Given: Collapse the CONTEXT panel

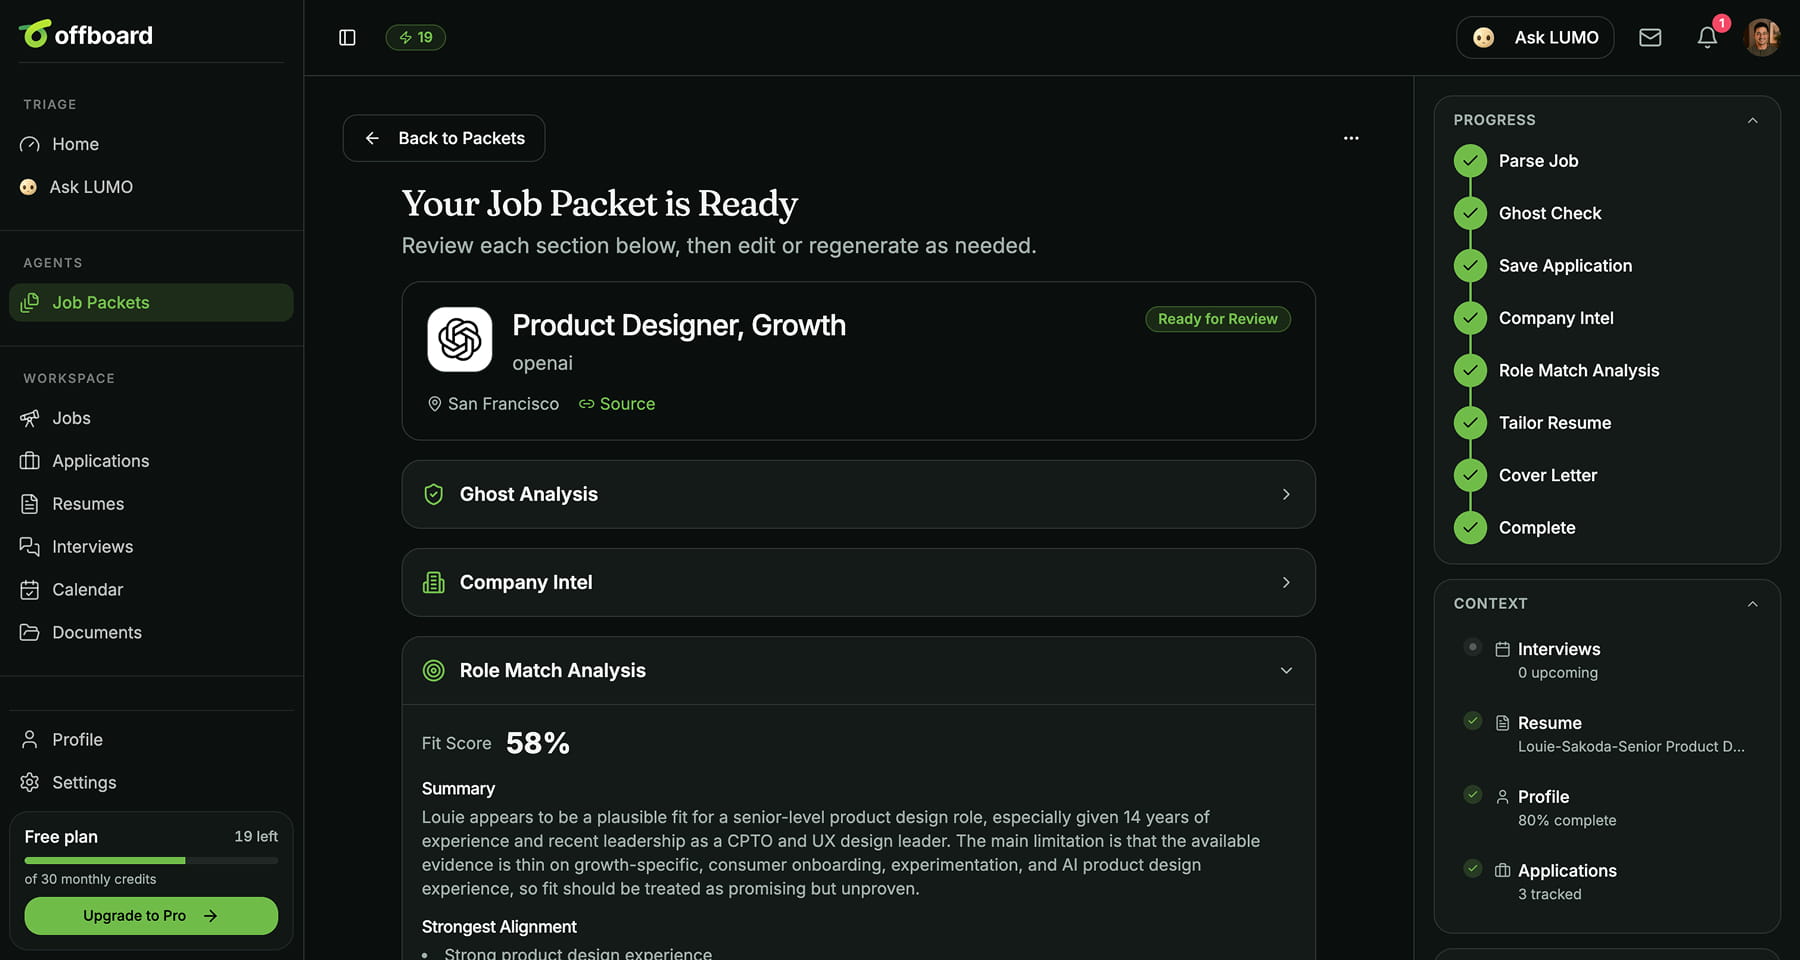Looking at the screenshot, I should pos(1752,604).
